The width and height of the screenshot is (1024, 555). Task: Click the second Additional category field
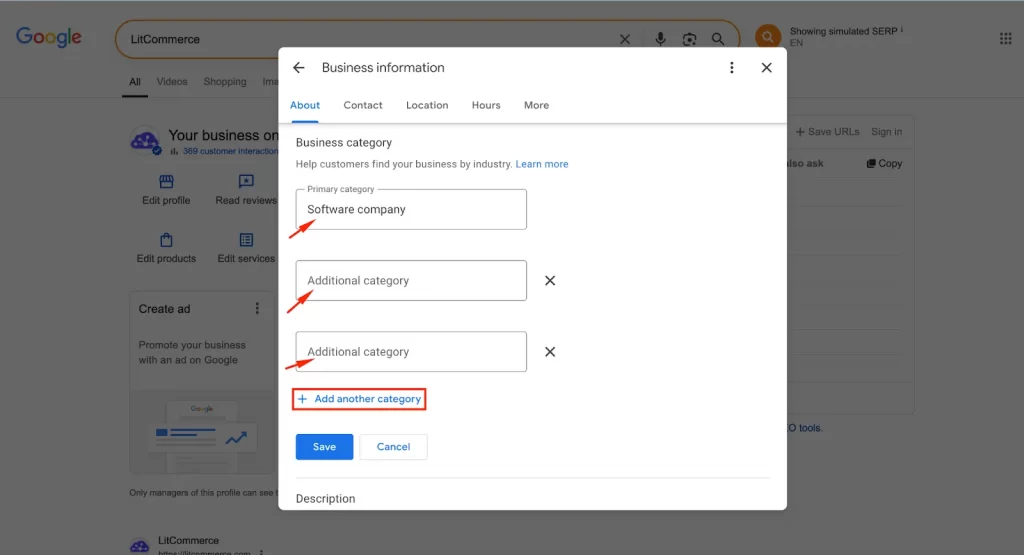(x=411, y=352)
